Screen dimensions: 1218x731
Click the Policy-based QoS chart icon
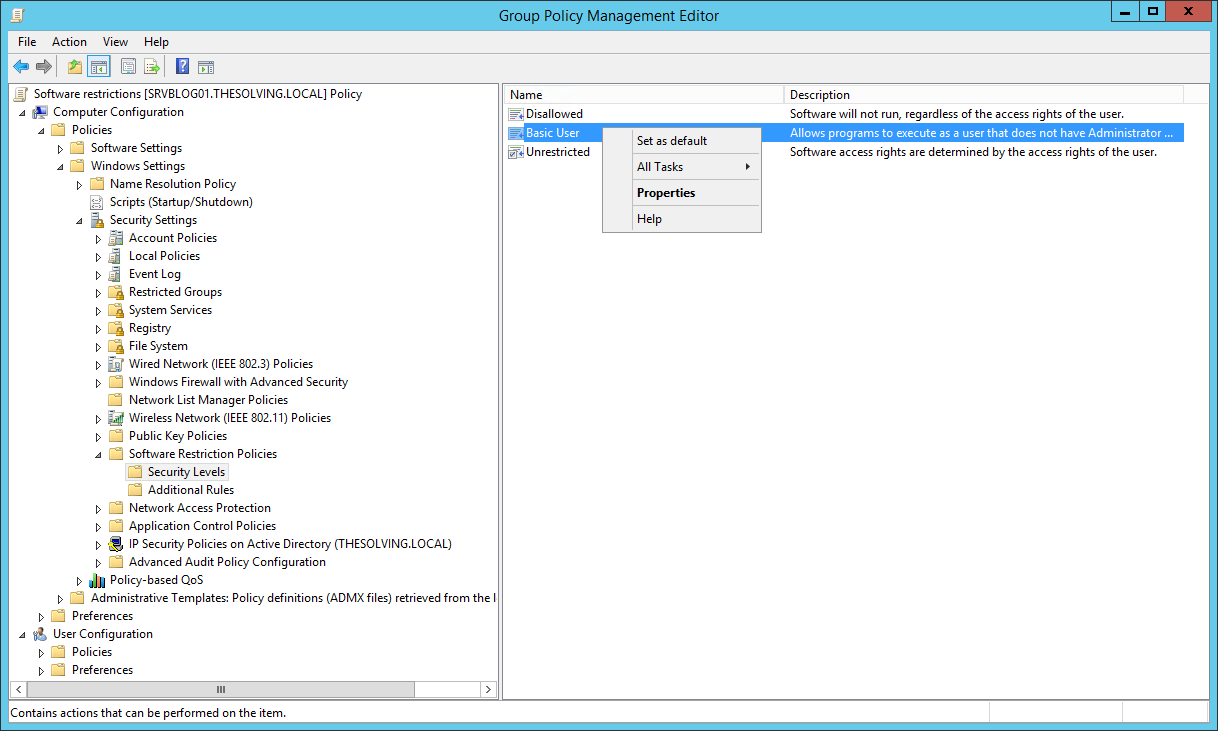pos(97,580)
